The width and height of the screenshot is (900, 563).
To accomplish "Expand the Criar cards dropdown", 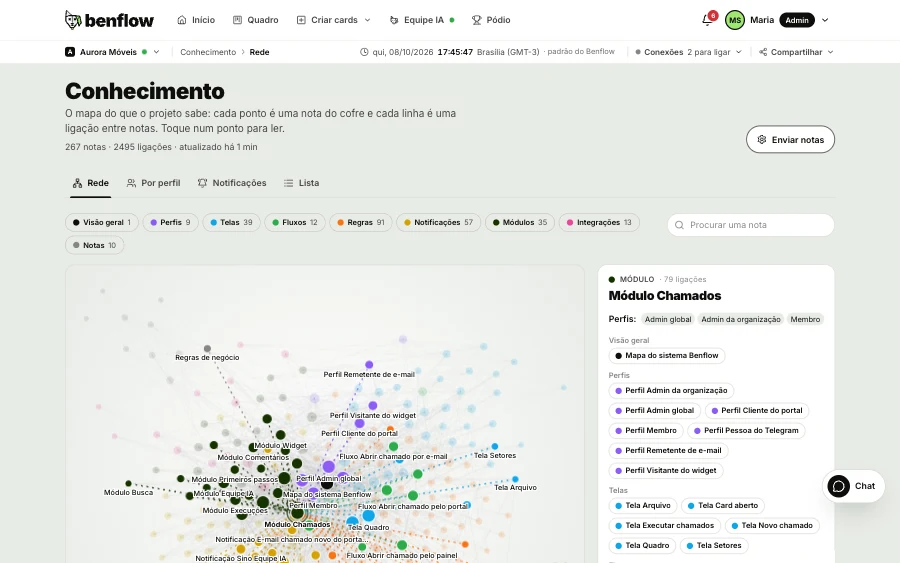I will point(333,20).
